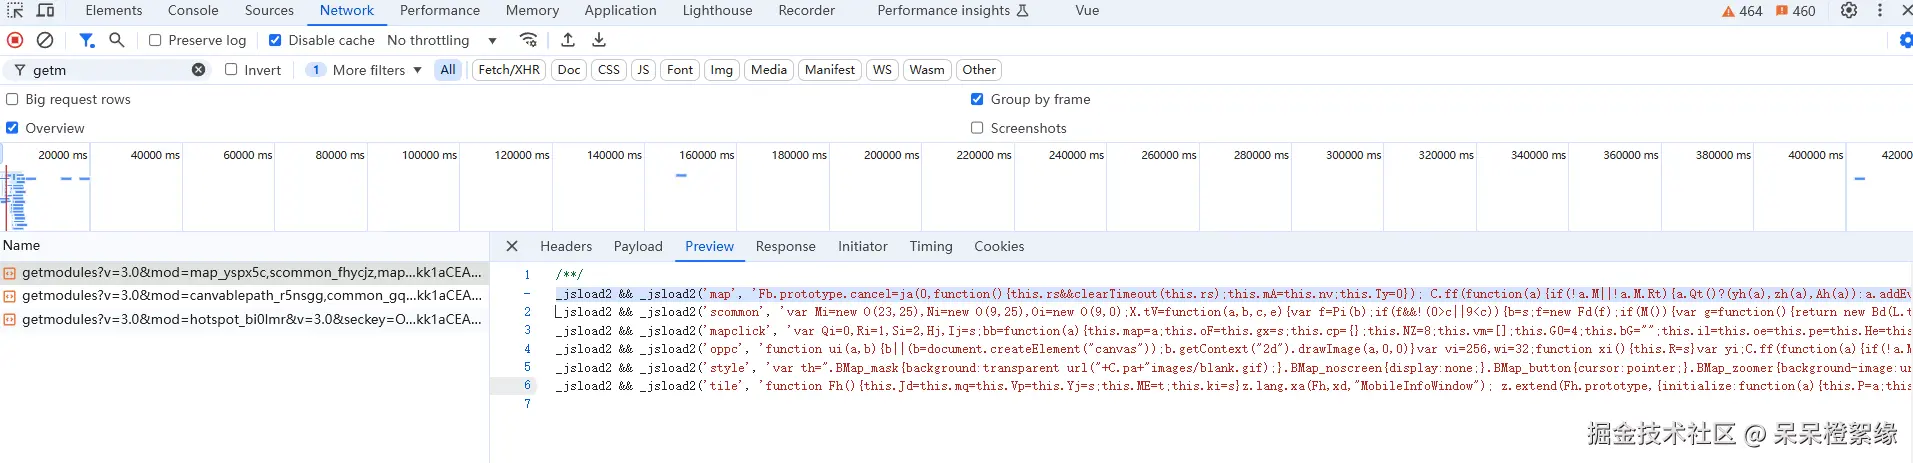Clear the getm filter text
The width and height of the screenshot is (1913, 463).
pos(199,70)
